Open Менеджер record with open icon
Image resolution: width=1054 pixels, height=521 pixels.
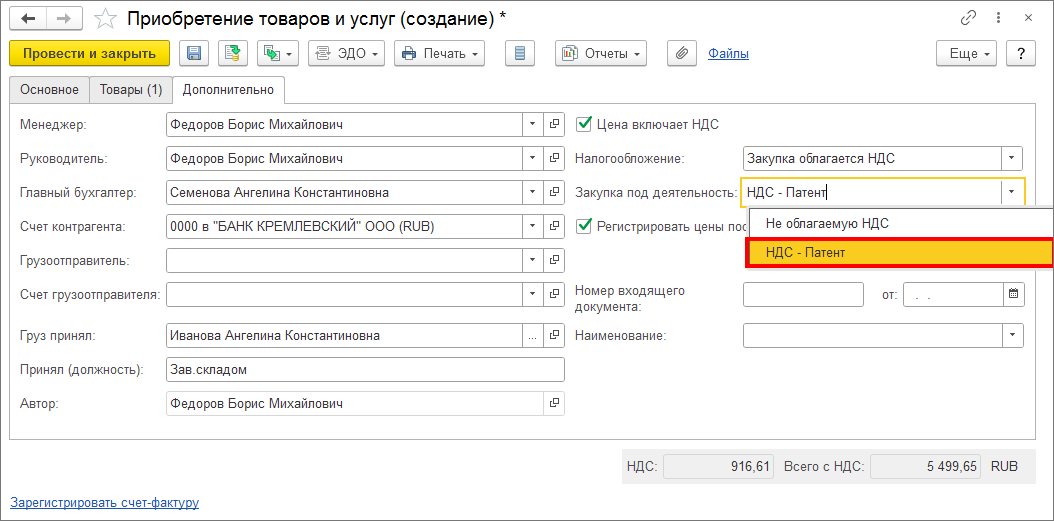[554, 125]
